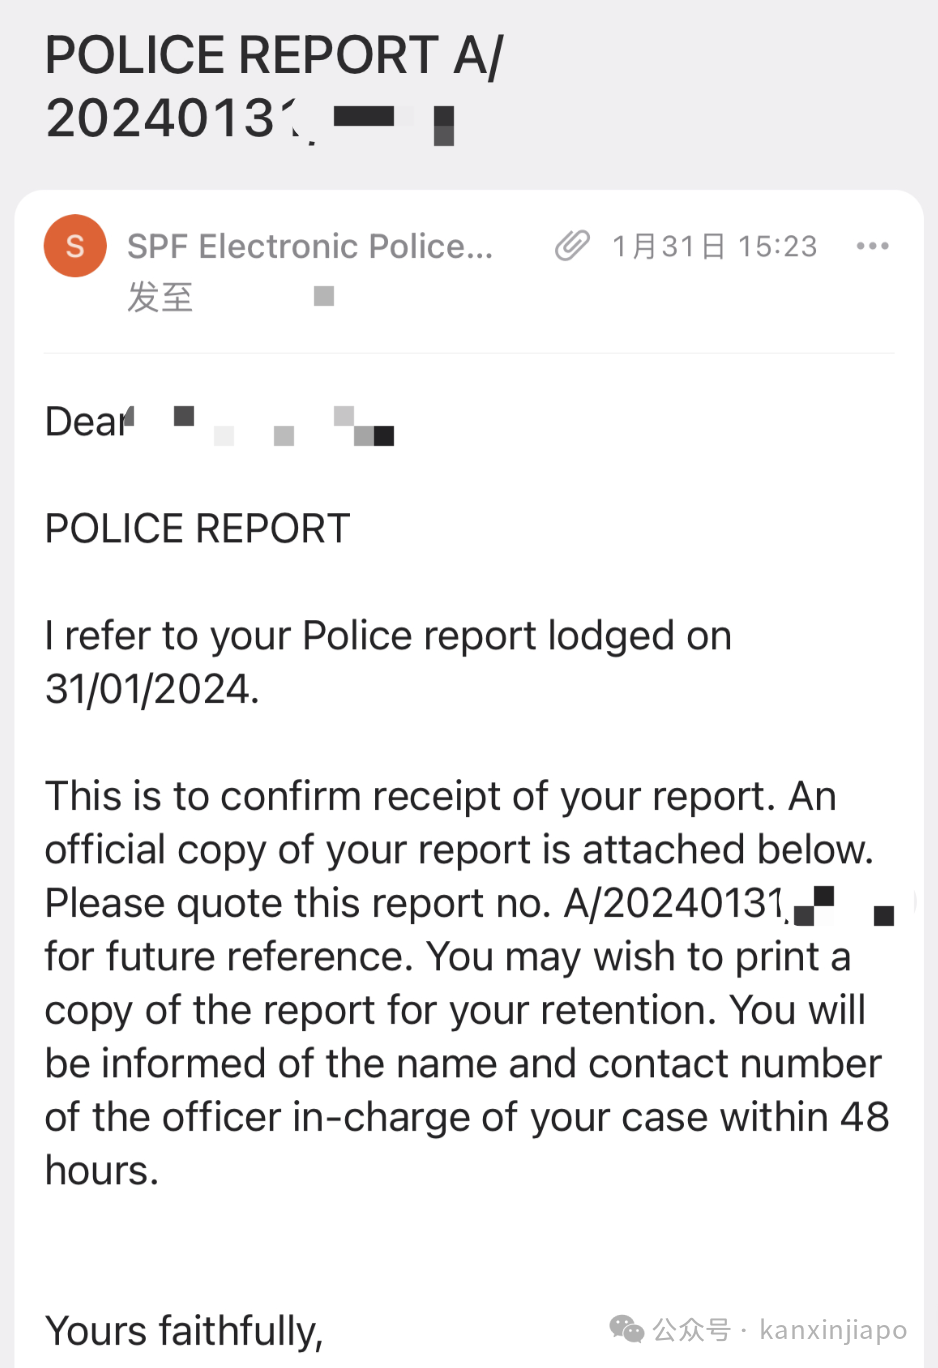This screenshot has width=938, height=1368.
Task: Tap the 公众号 kanxinjiapo watermark text
Action: point(779,1329)
